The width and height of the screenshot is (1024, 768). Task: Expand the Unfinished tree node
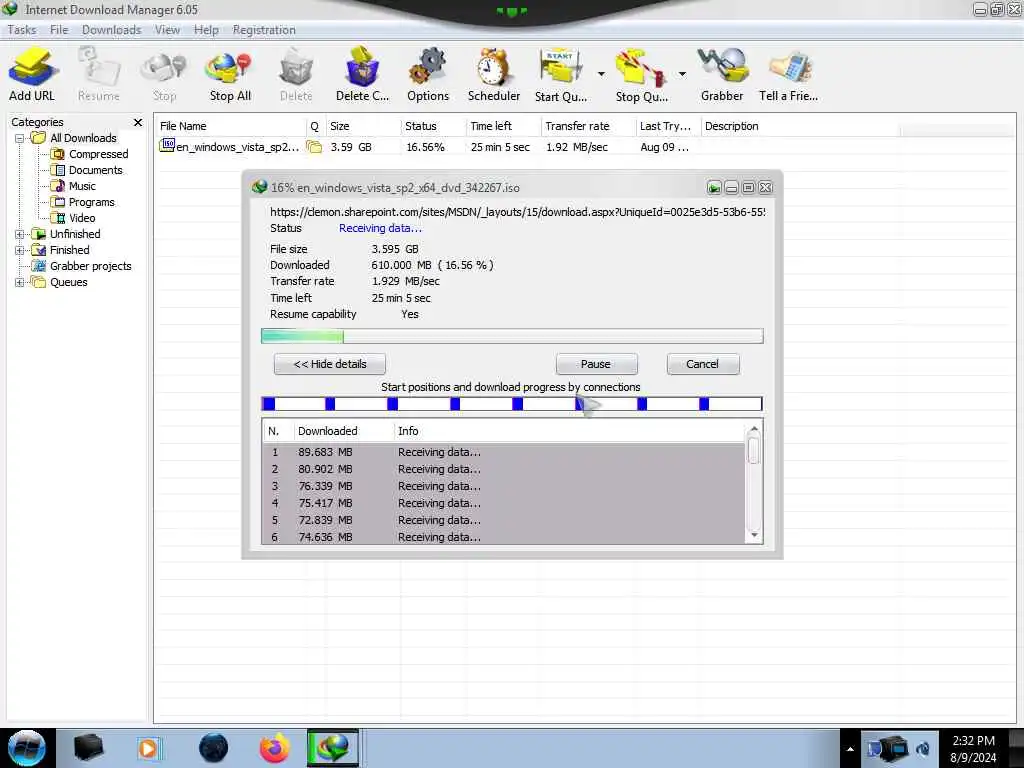[x=20, y=234]
